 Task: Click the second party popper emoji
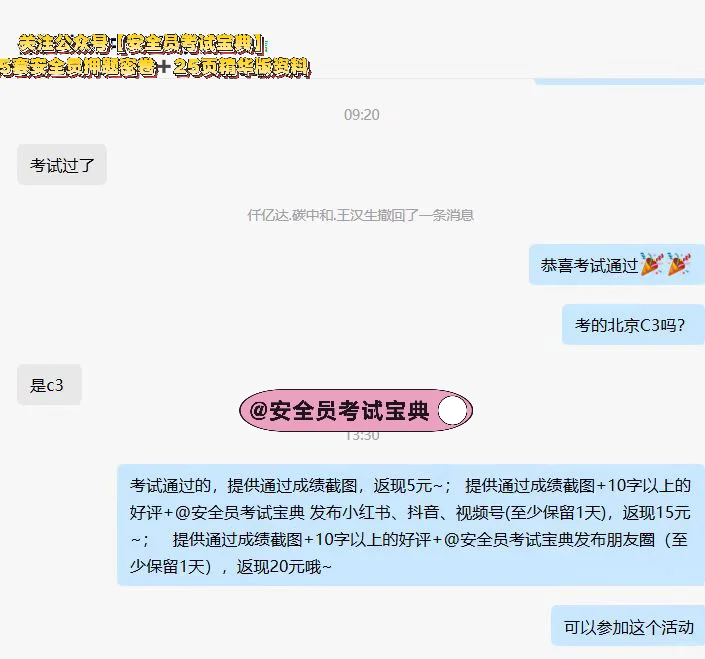click(678, 264)
